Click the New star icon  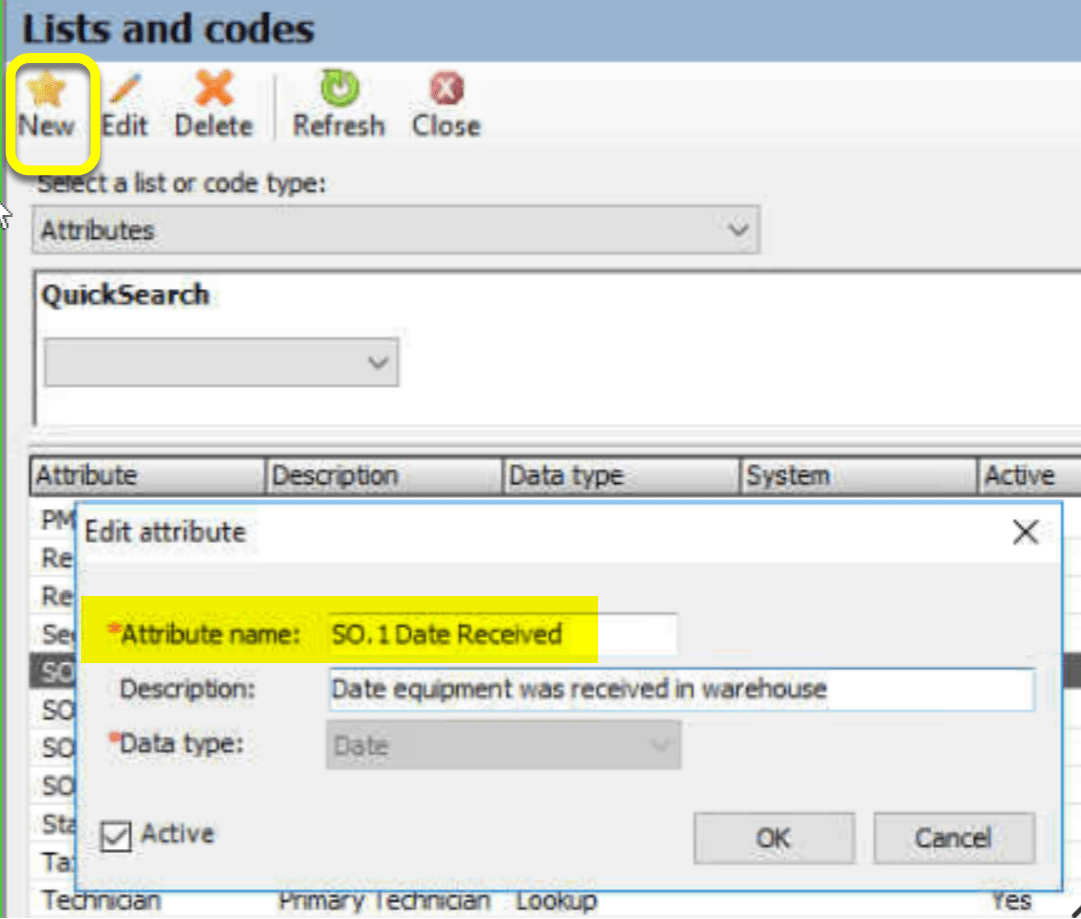45,90
